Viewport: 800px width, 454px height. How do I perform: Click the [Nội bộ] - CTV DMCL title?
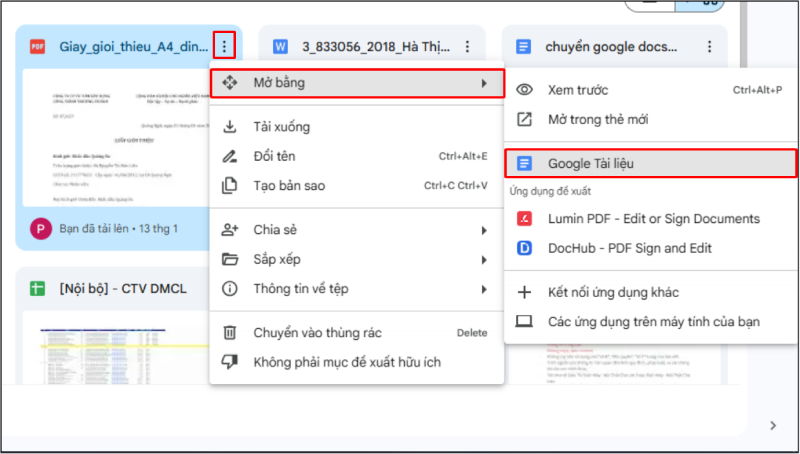(x=123, y=289)
